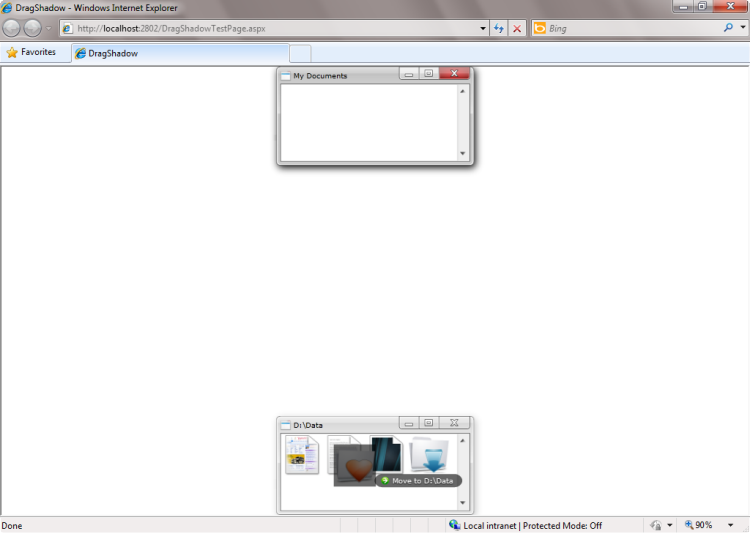This screenshot has height=533, width=750.
Task: Click the status bar security settings icon
Action: [x=656, y=525]
